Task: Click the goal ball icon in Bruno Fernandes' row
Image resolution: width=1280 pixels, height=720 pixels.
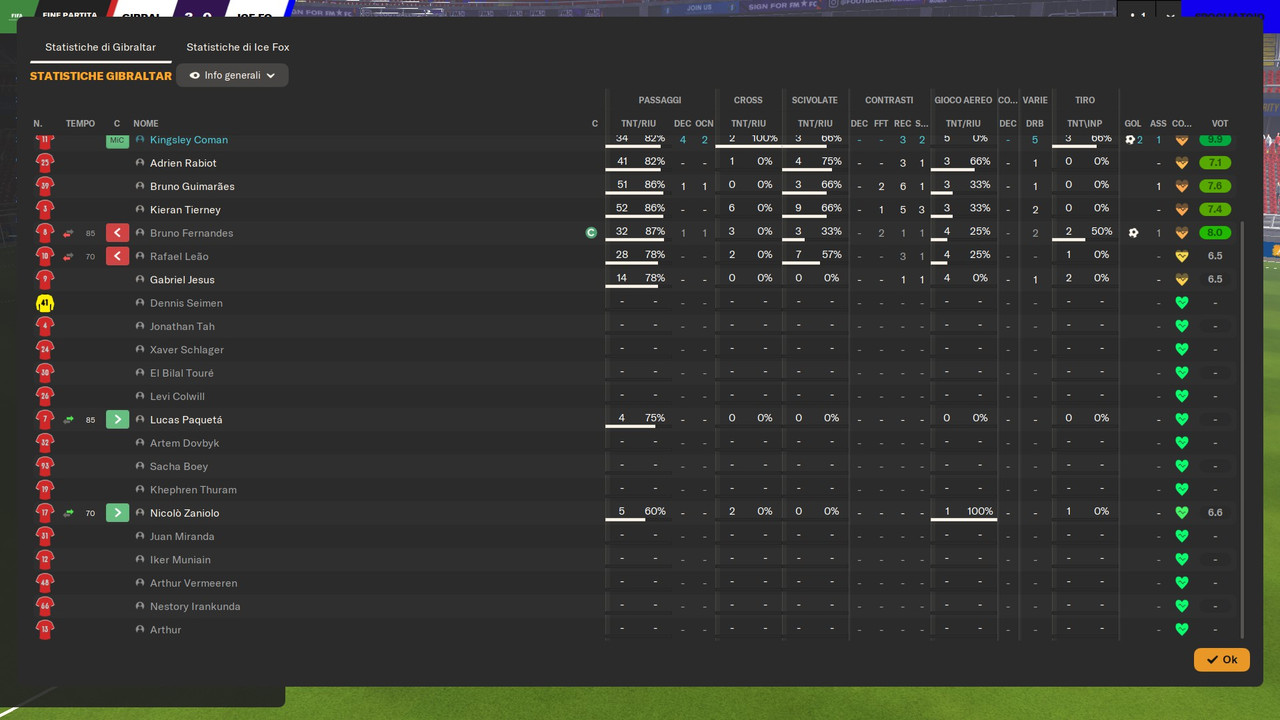Action: (x=1133, y=233)
